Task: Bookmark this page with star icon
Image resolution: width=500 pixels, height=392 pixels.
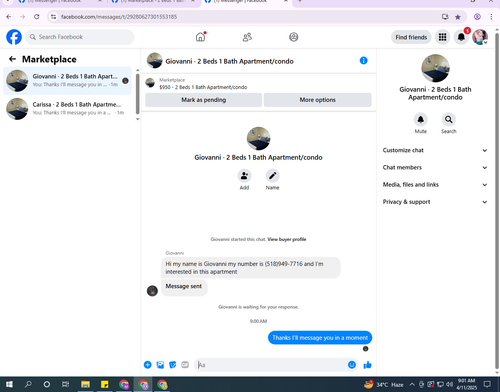Action: click(458, 17)
